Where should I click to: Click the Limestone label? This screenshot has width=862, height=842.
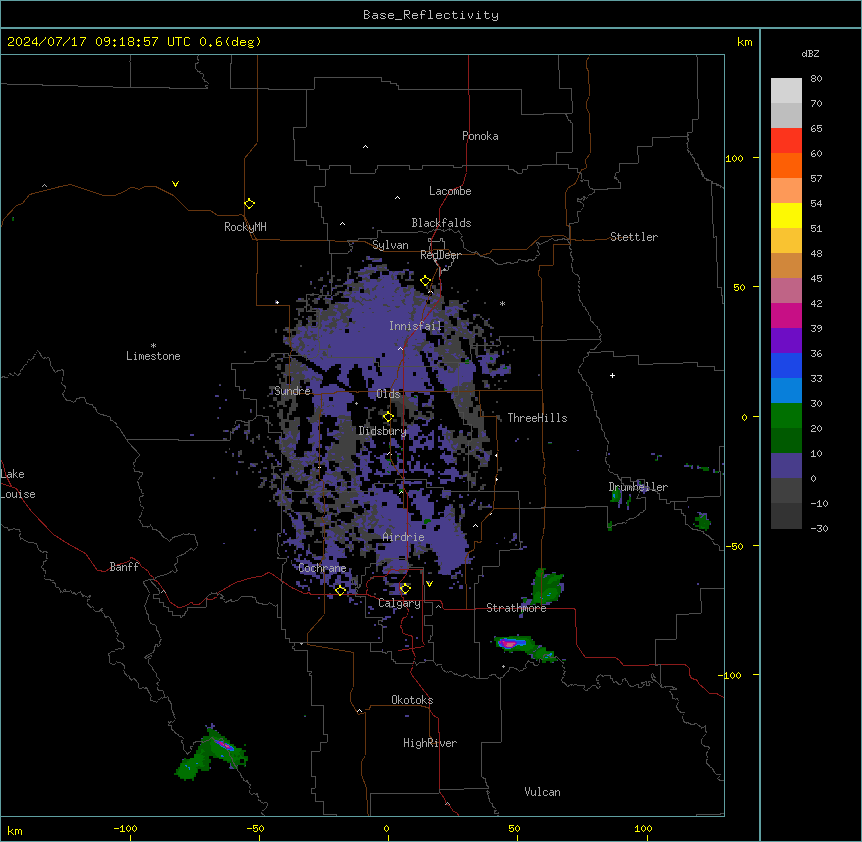[x=153, y=356]
